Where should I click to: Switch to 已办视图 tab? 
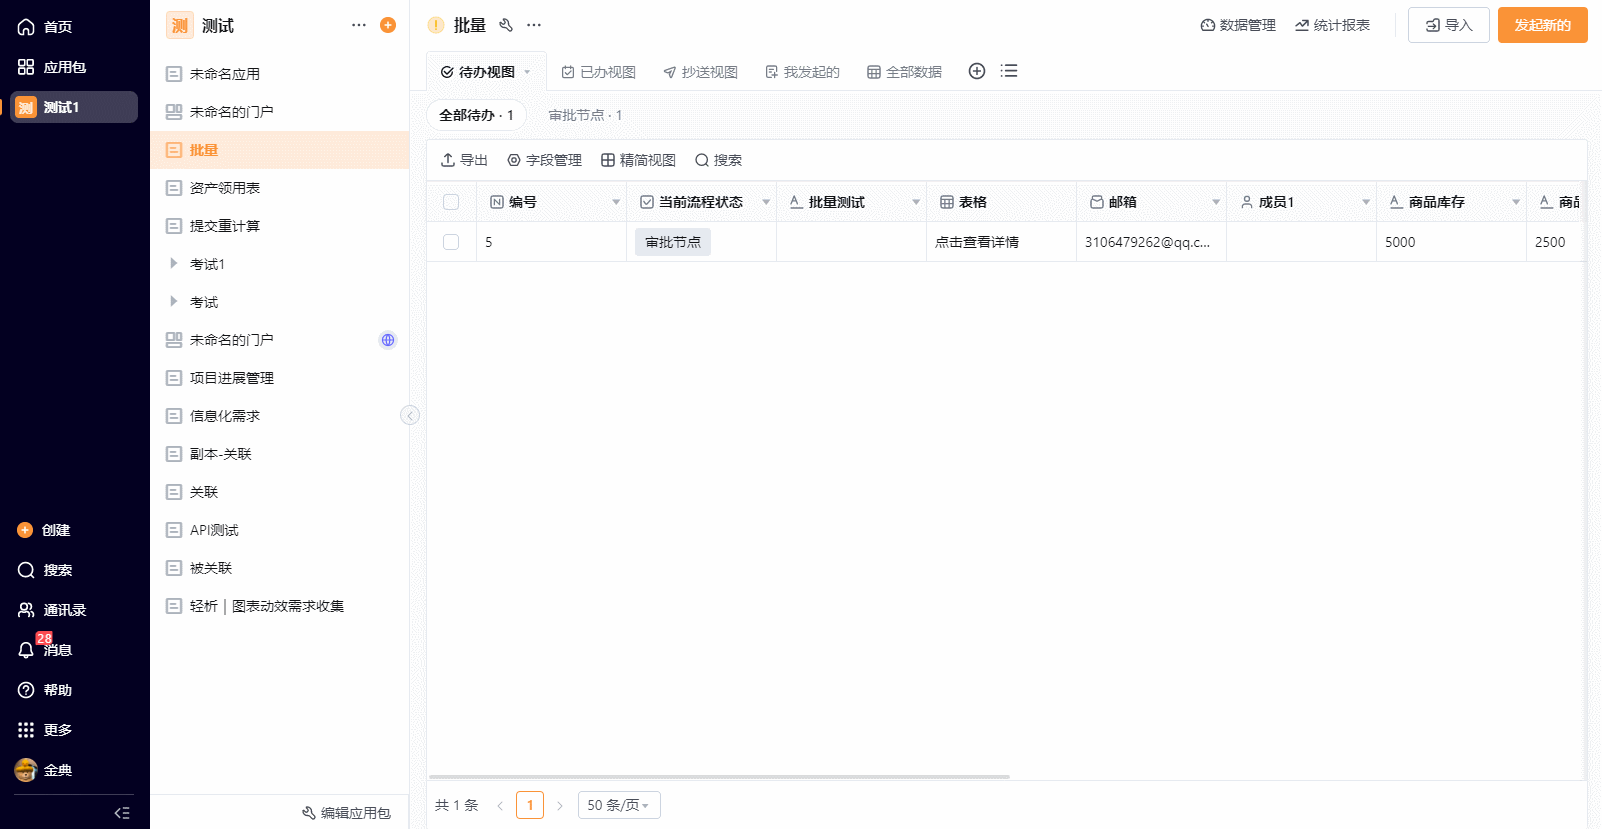(598, 72)
